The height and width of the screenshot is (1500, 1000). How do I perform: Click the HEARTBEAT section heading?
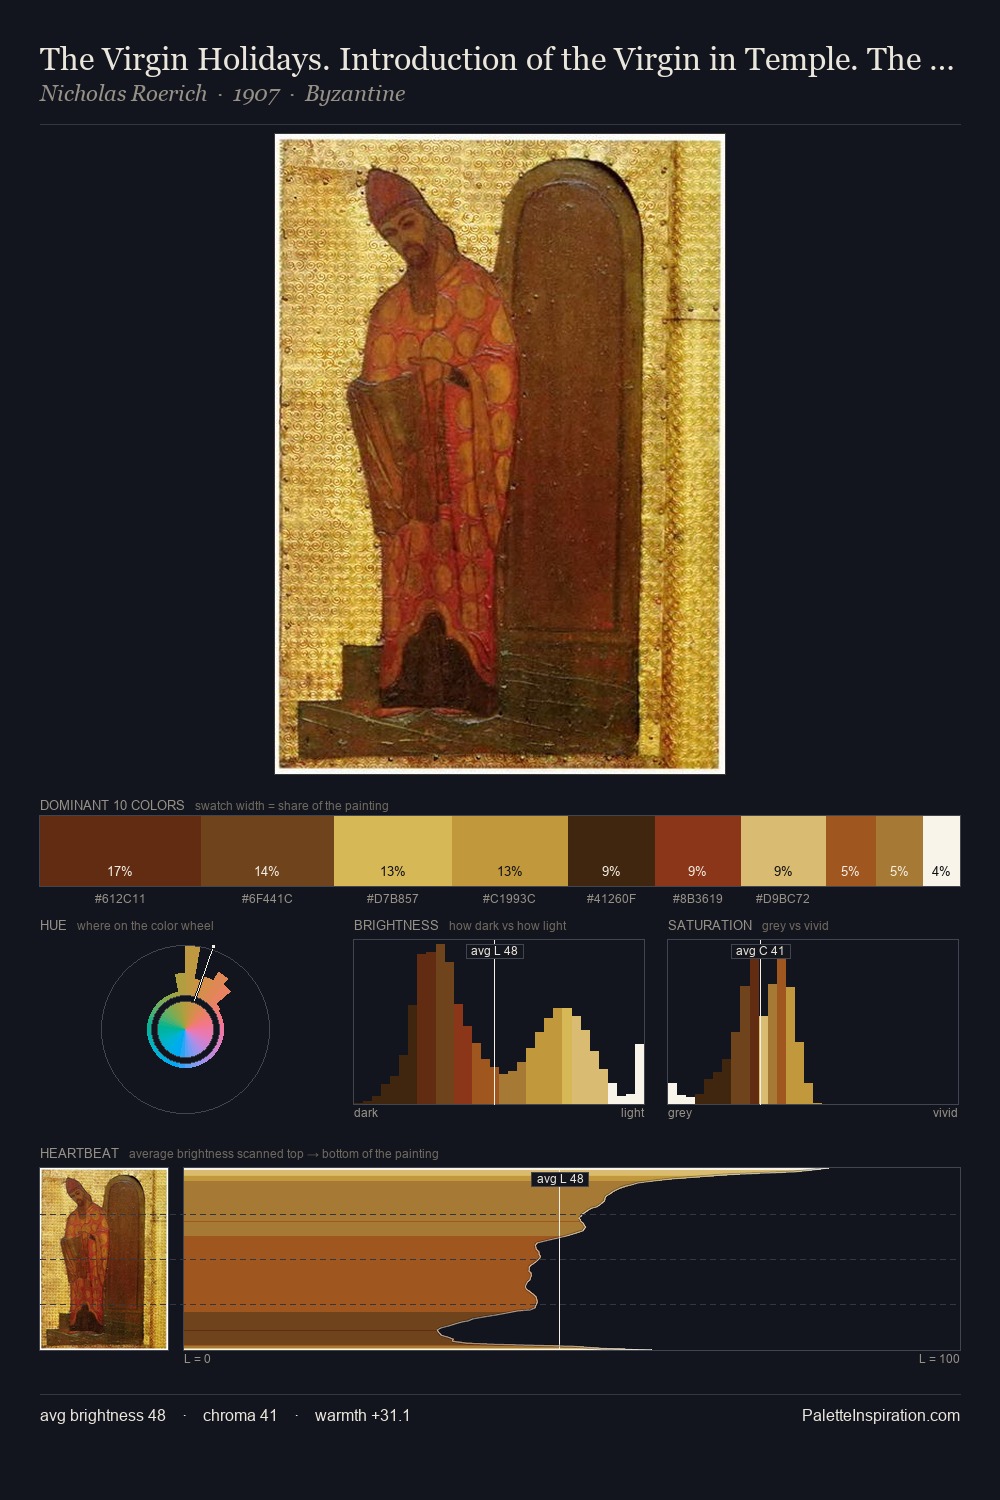click(x=79, y=1153)
